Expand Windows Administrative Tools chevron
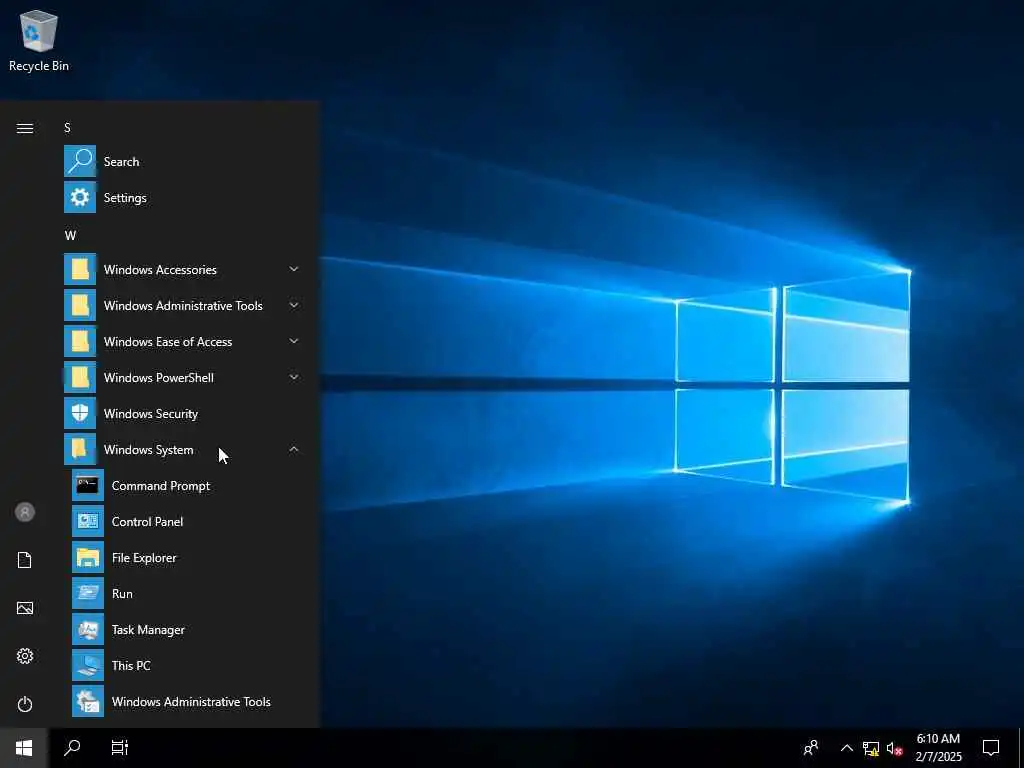 (x=294, y=305)
